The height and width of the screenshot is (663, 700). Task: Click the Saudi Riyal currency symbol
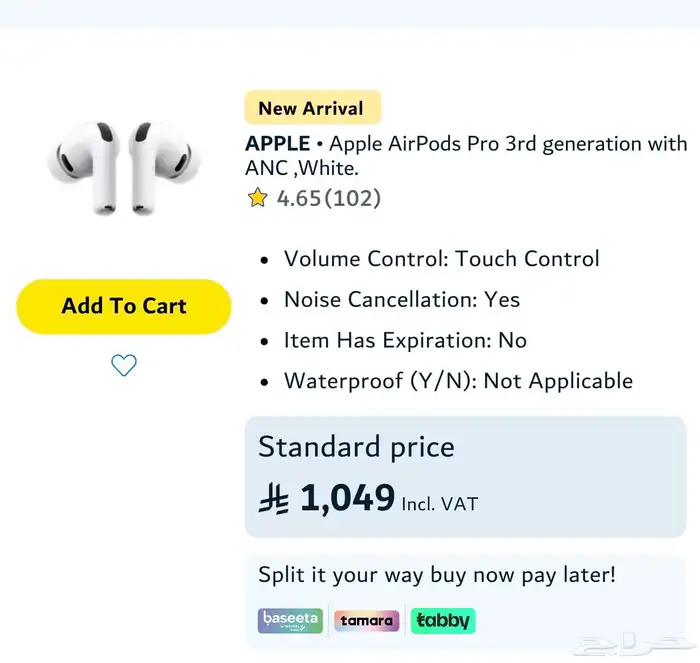click(273, 497)
